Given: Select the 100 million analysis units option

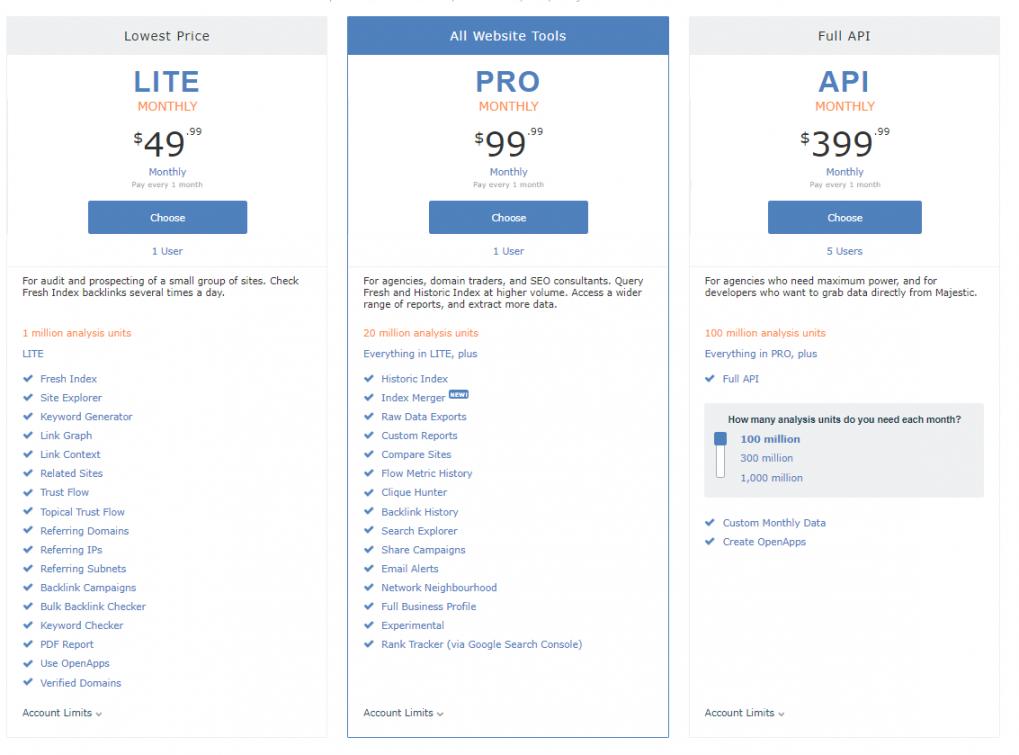Looking at the screenshot, I should pos(770,439).
